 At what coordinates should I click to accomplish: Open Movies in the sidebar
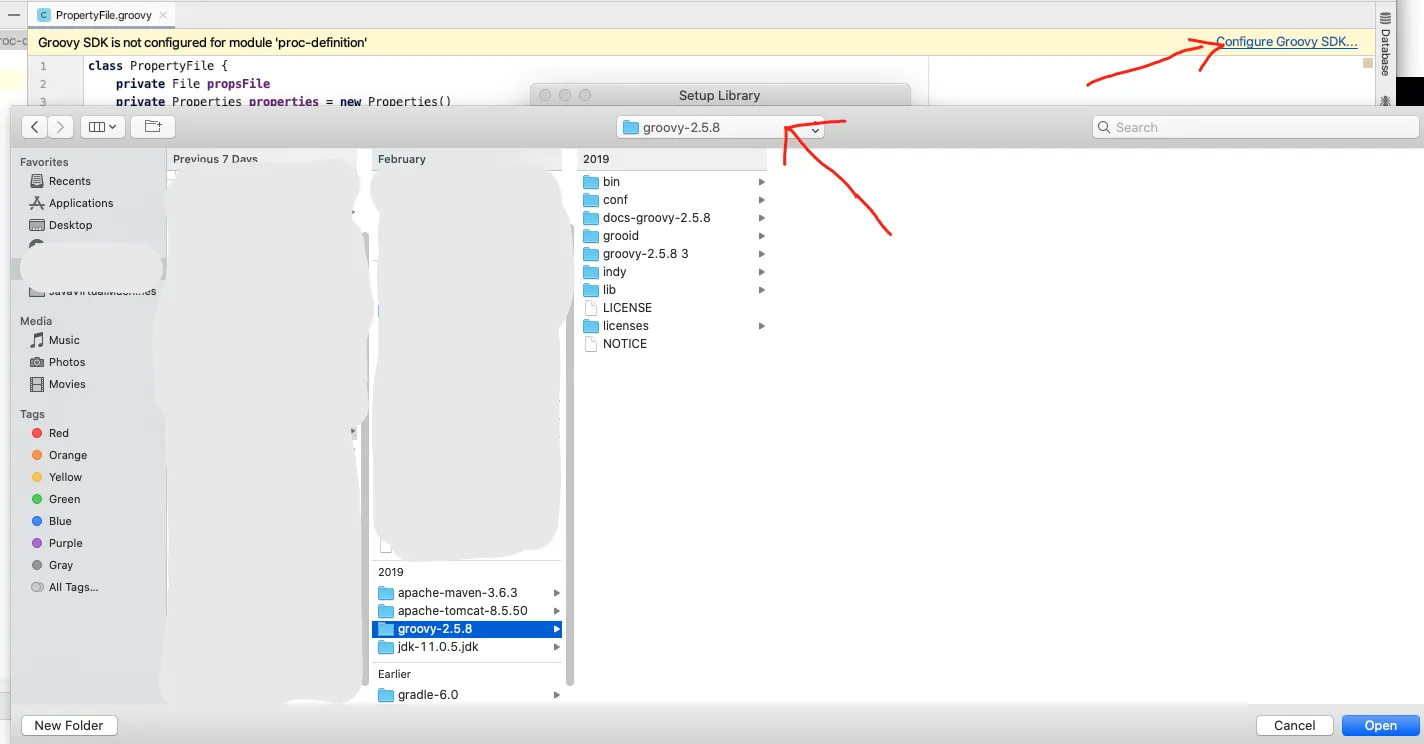click(67, 384)
